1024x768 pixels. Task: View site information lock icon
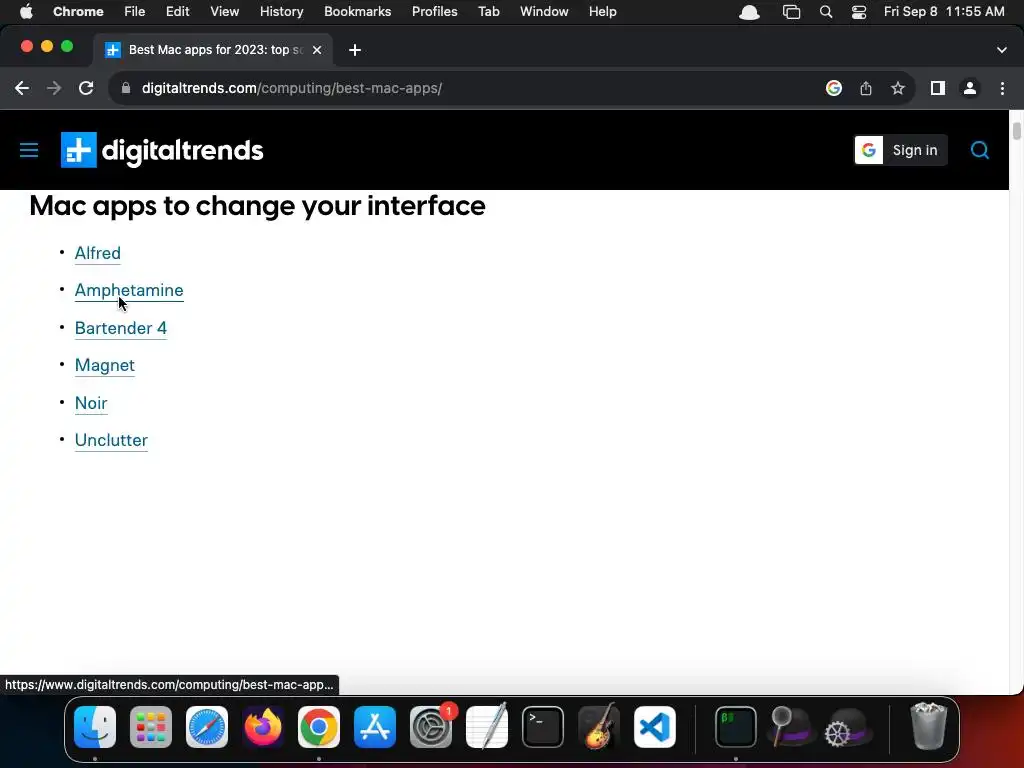coord(126,88)
